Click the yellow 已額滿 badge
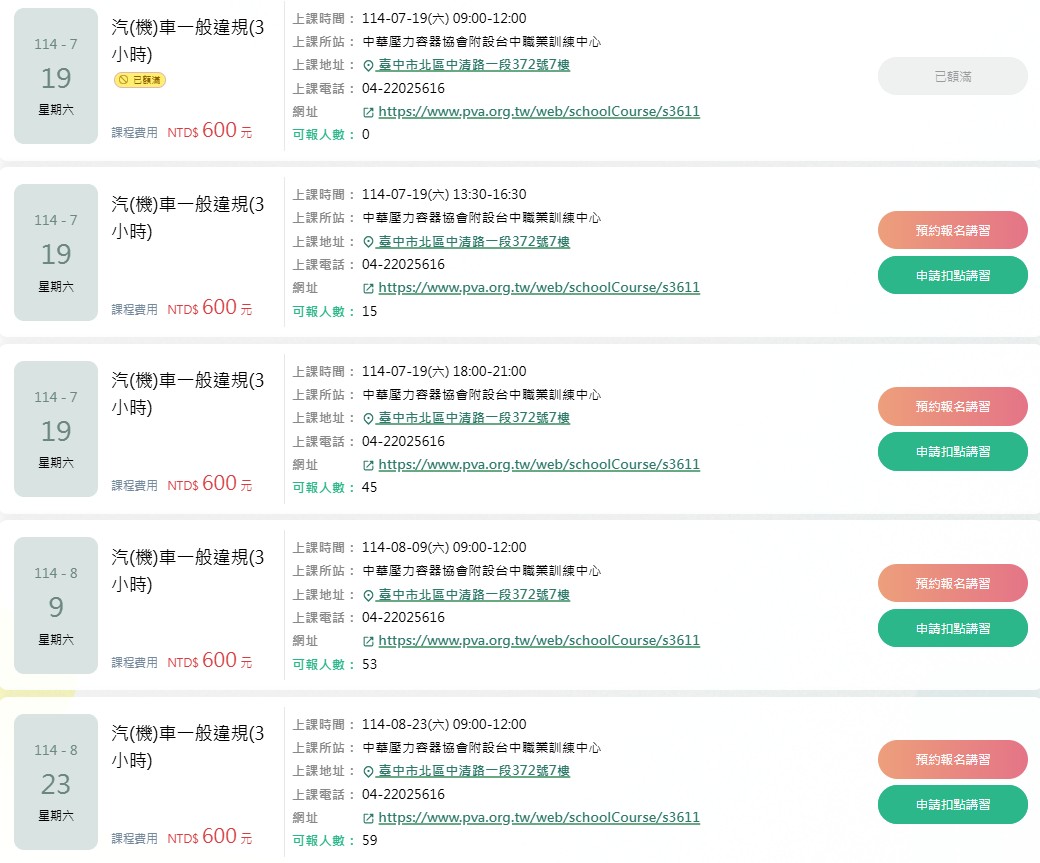1040x863 pixels. click(140, 80)
